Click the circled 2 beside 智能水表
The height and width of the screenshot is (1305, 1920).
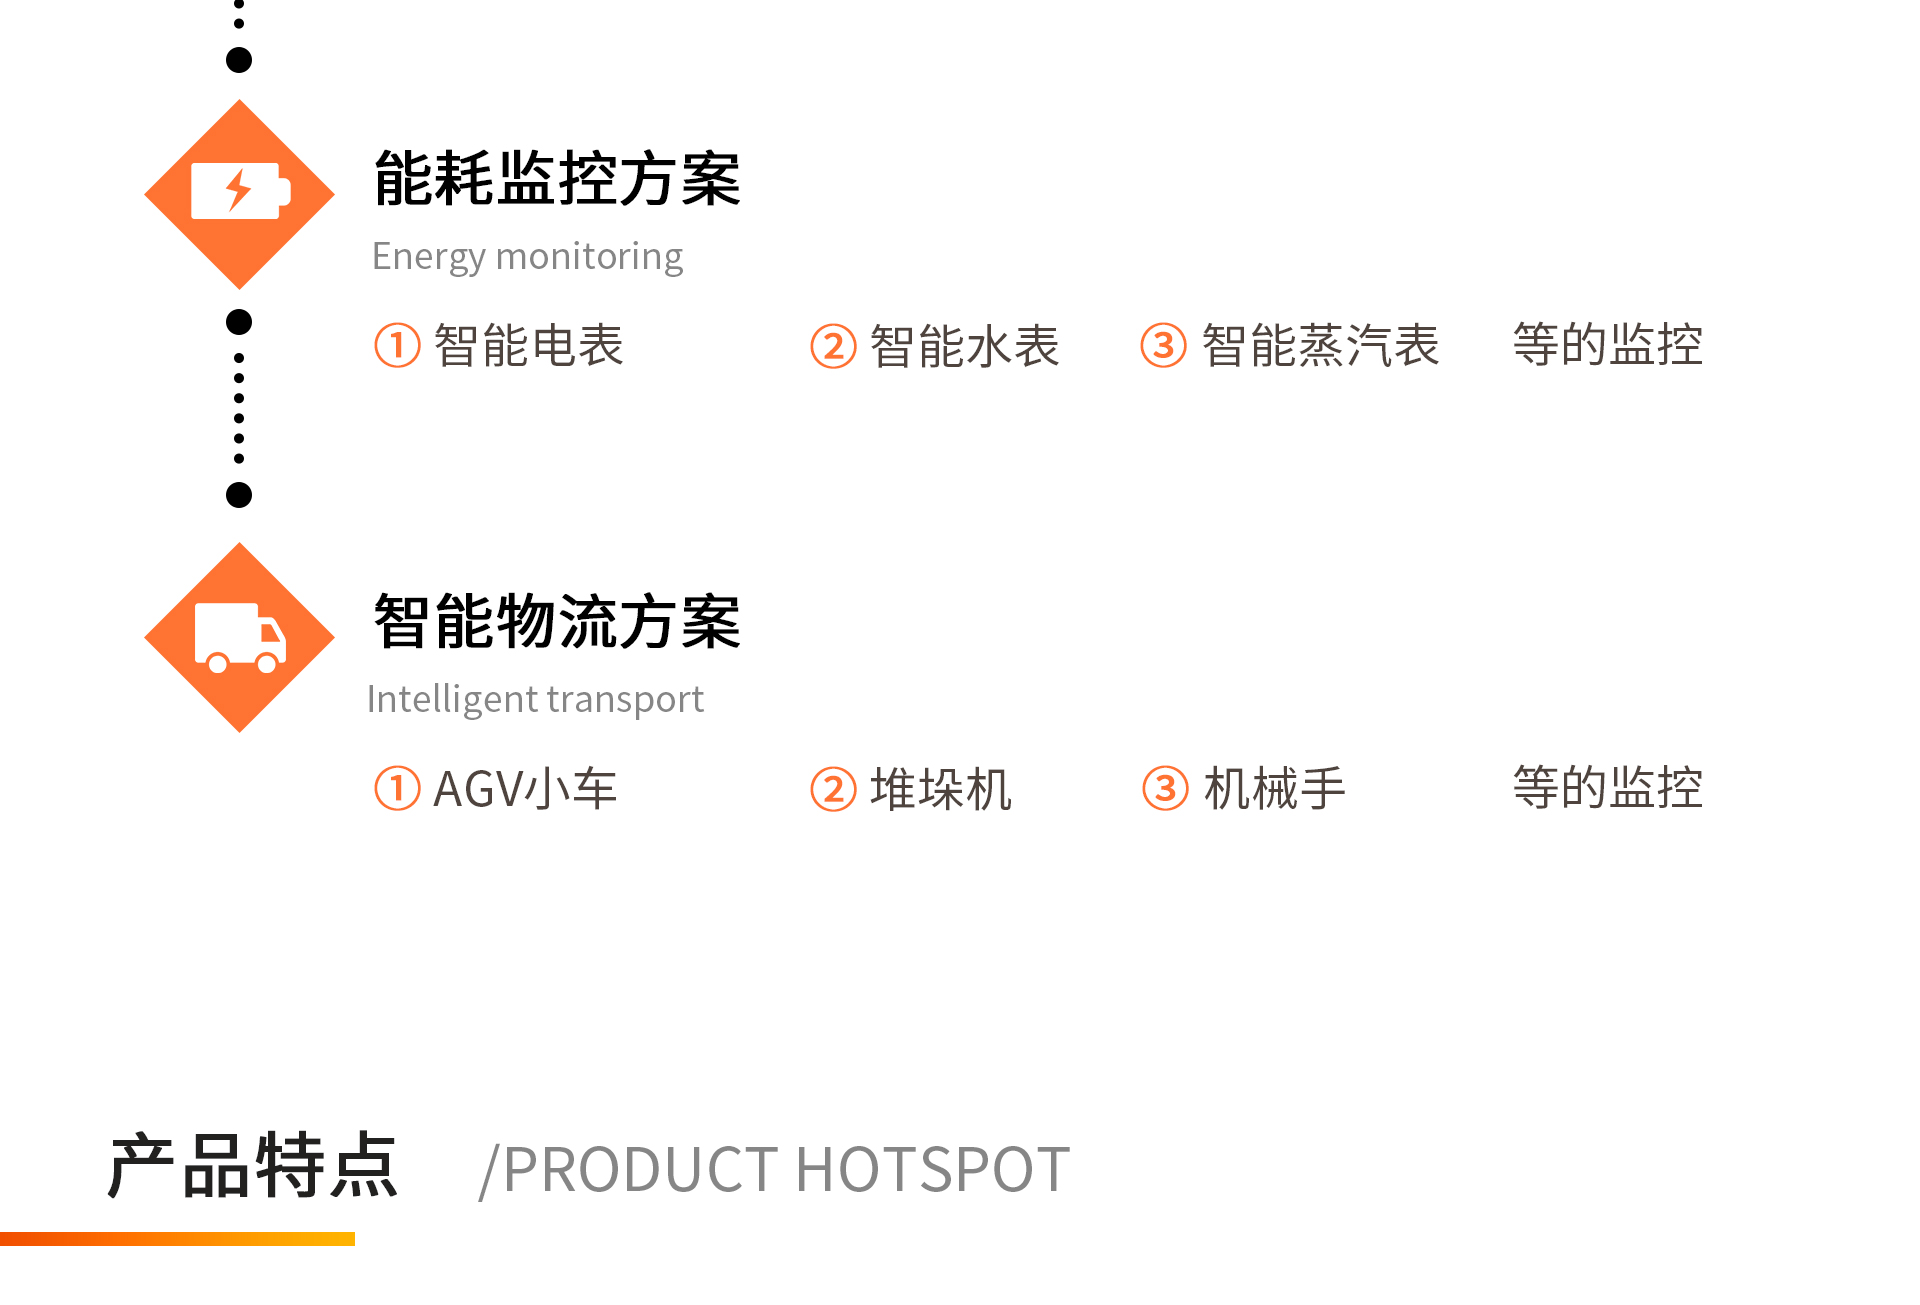[833, 346]
